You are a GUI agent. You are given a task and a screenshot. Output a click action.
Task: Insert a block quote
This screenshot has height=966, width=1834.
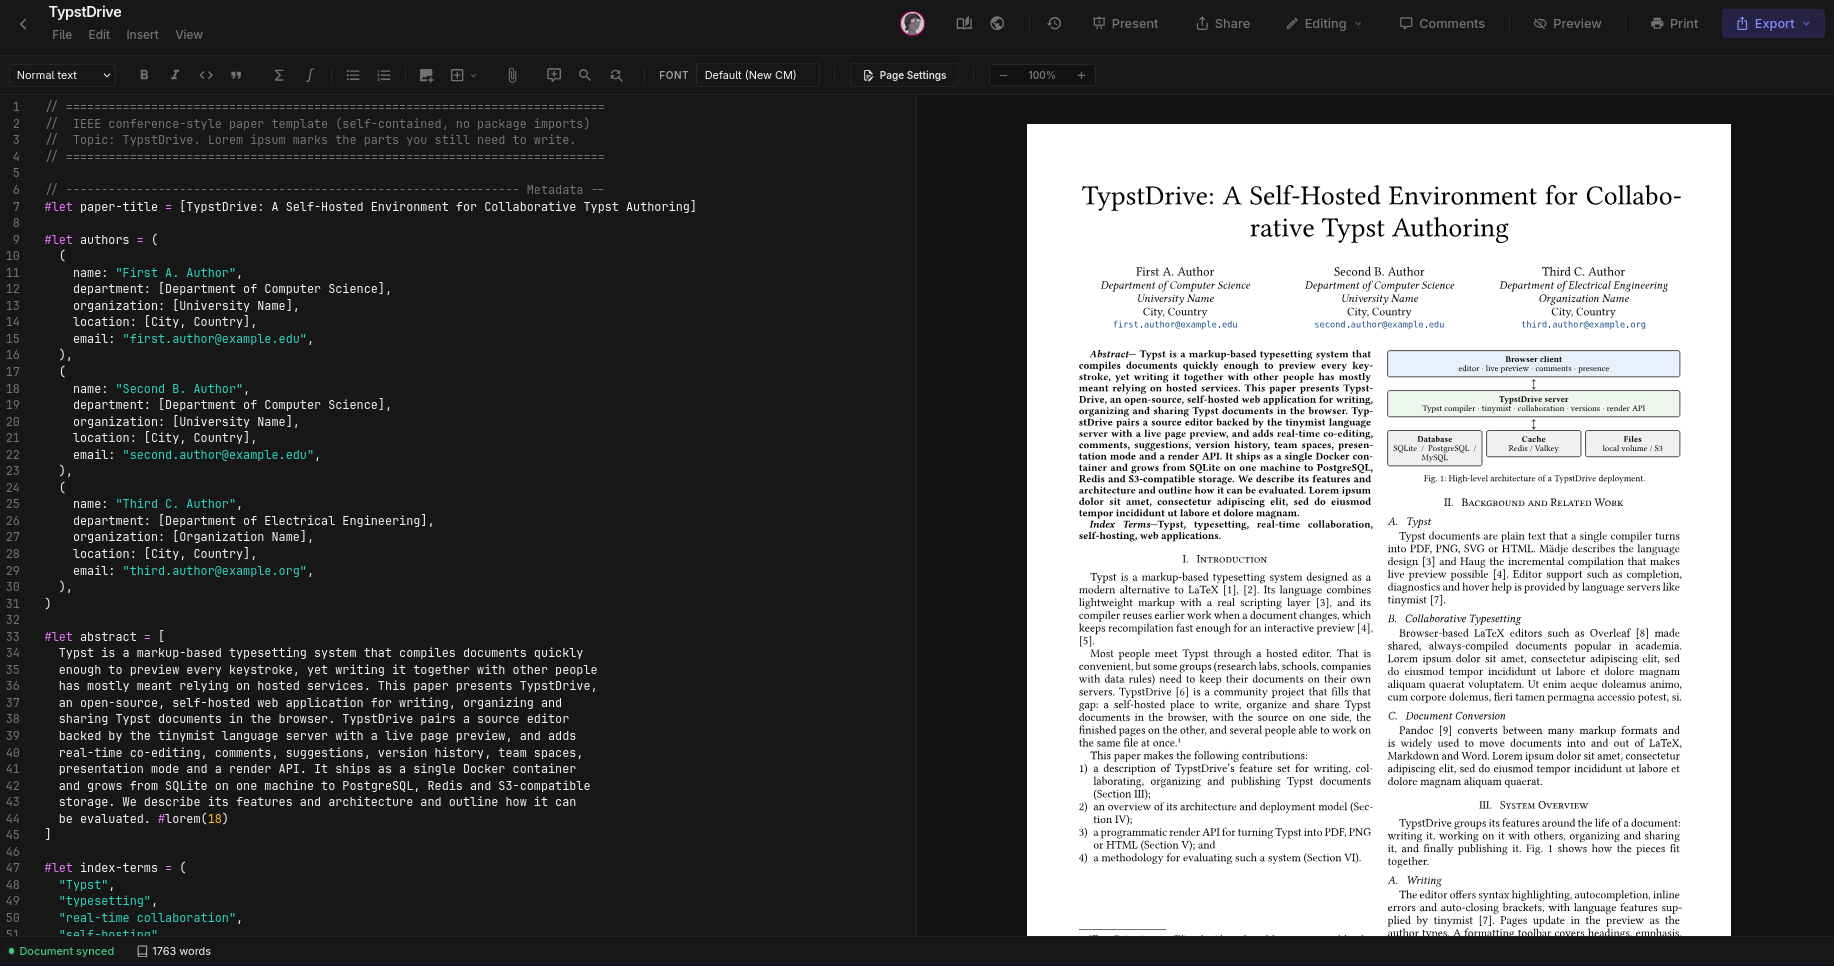pyautogui.click(x=237, y=75)
